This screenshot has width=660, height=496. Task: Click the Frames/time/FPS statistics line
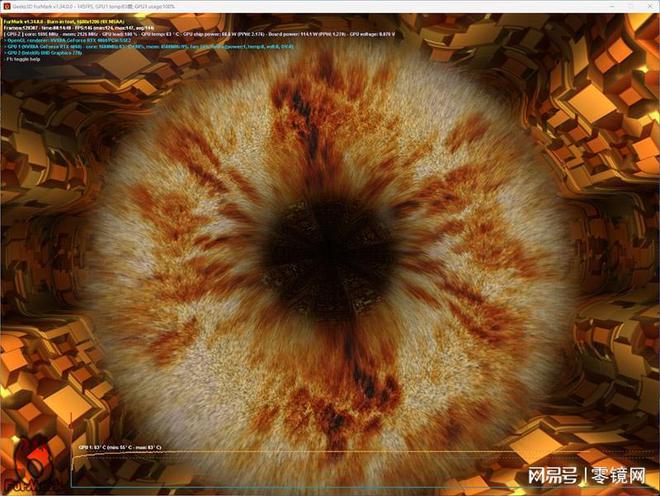click(x=78, y=27)
